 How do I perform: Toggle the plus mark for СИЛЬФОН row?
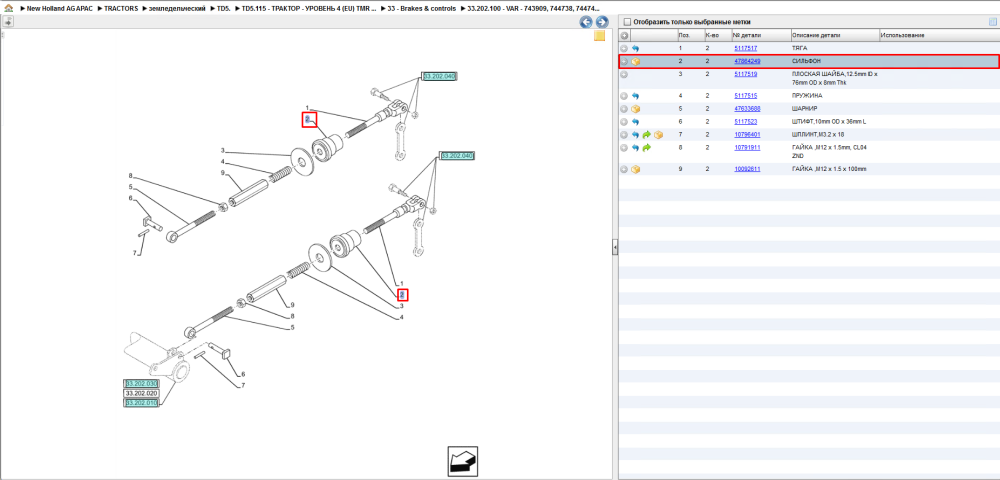(x=624, y=62)
